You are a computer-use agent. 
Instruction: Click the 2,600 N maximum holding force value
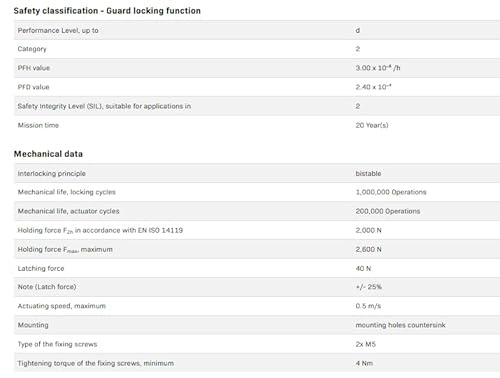(x=368, y=249)
